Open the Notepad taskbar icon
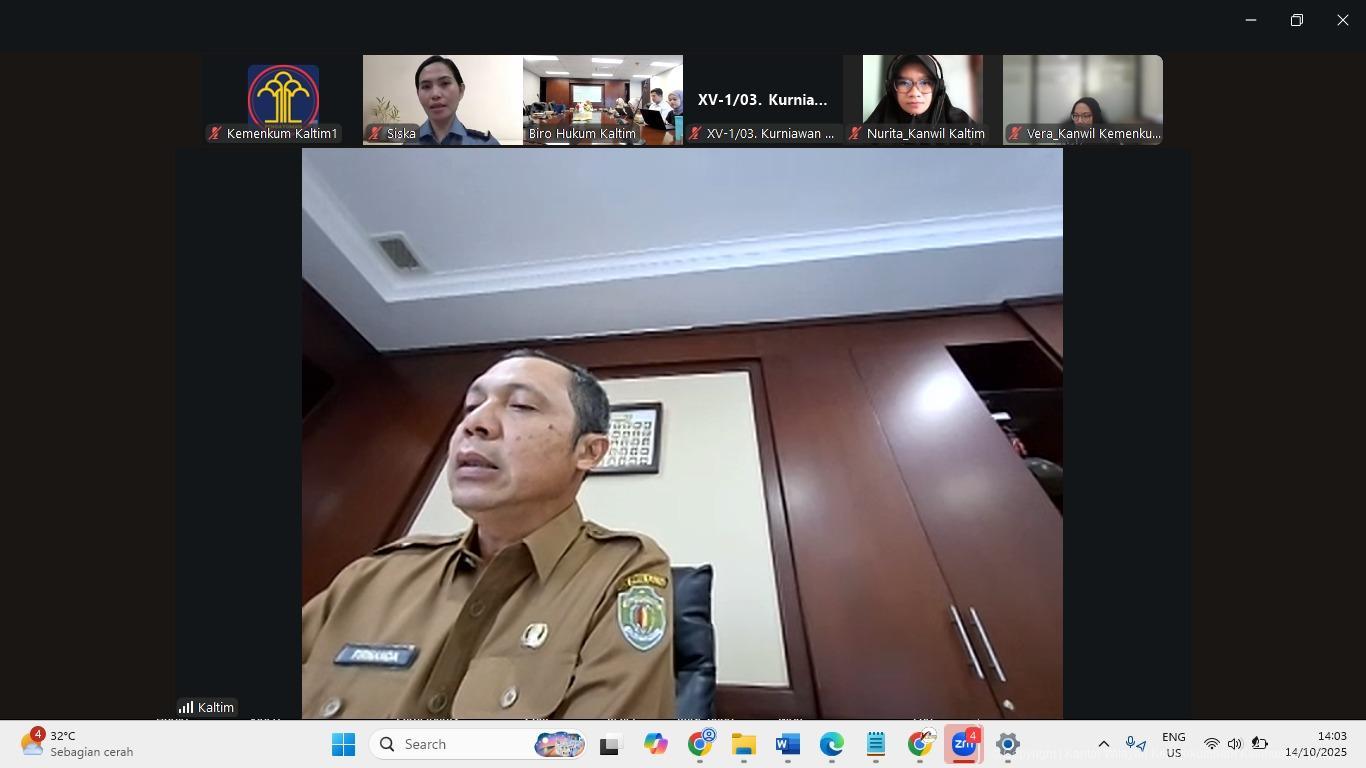The width and height of the screenshot is (1366, 768). 876,744
